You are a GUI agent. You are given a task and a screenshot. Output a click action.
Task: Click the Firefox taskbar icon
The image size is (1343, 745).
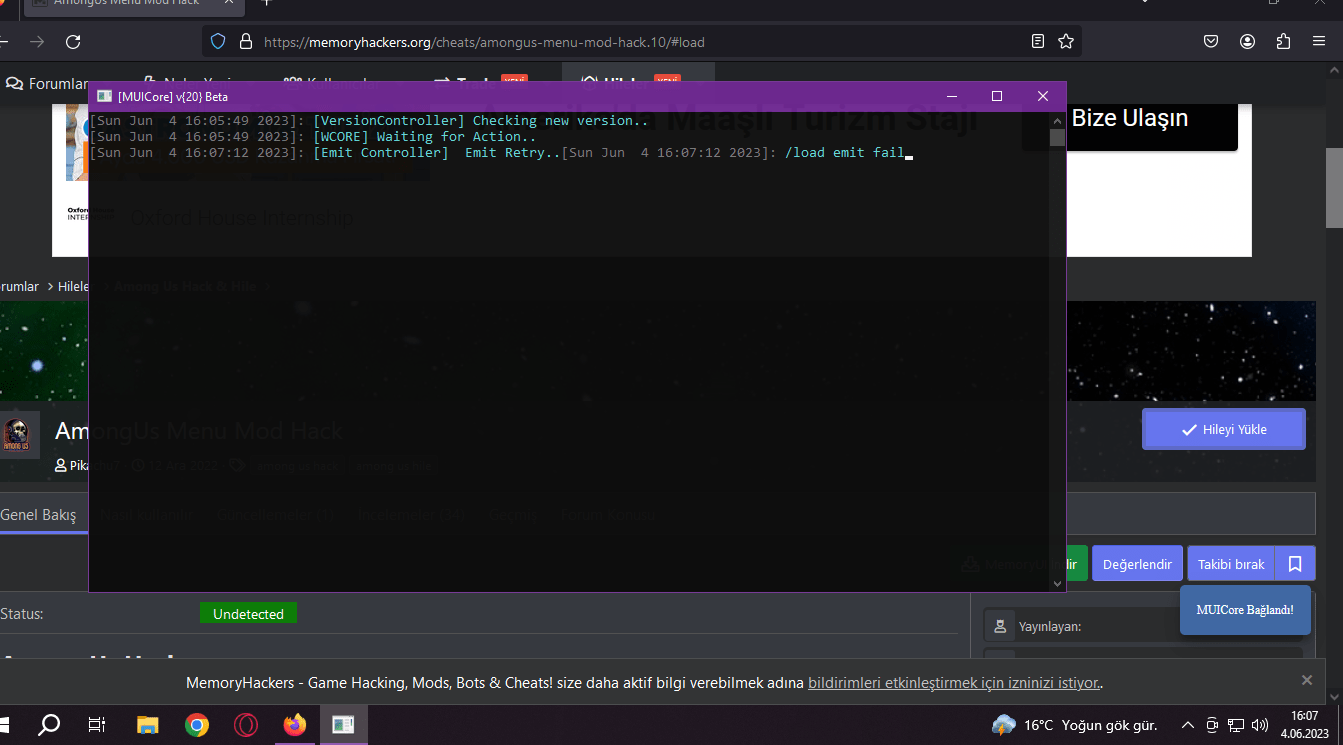295,725
